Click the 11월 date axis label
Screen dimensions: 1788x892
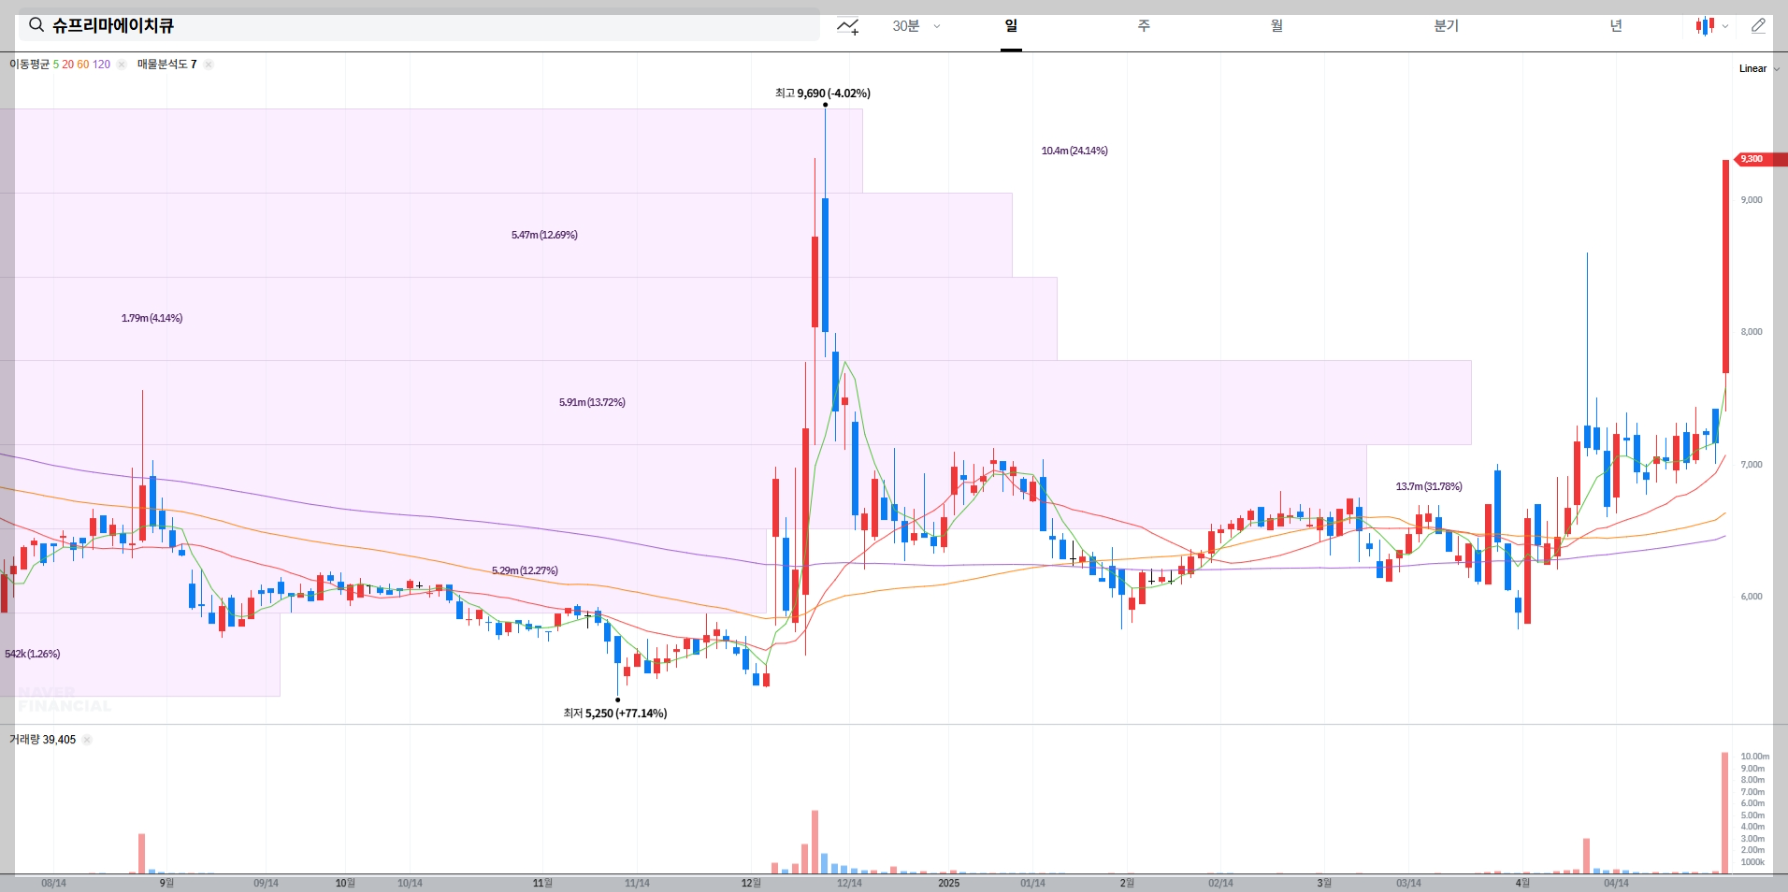[542, 883]
